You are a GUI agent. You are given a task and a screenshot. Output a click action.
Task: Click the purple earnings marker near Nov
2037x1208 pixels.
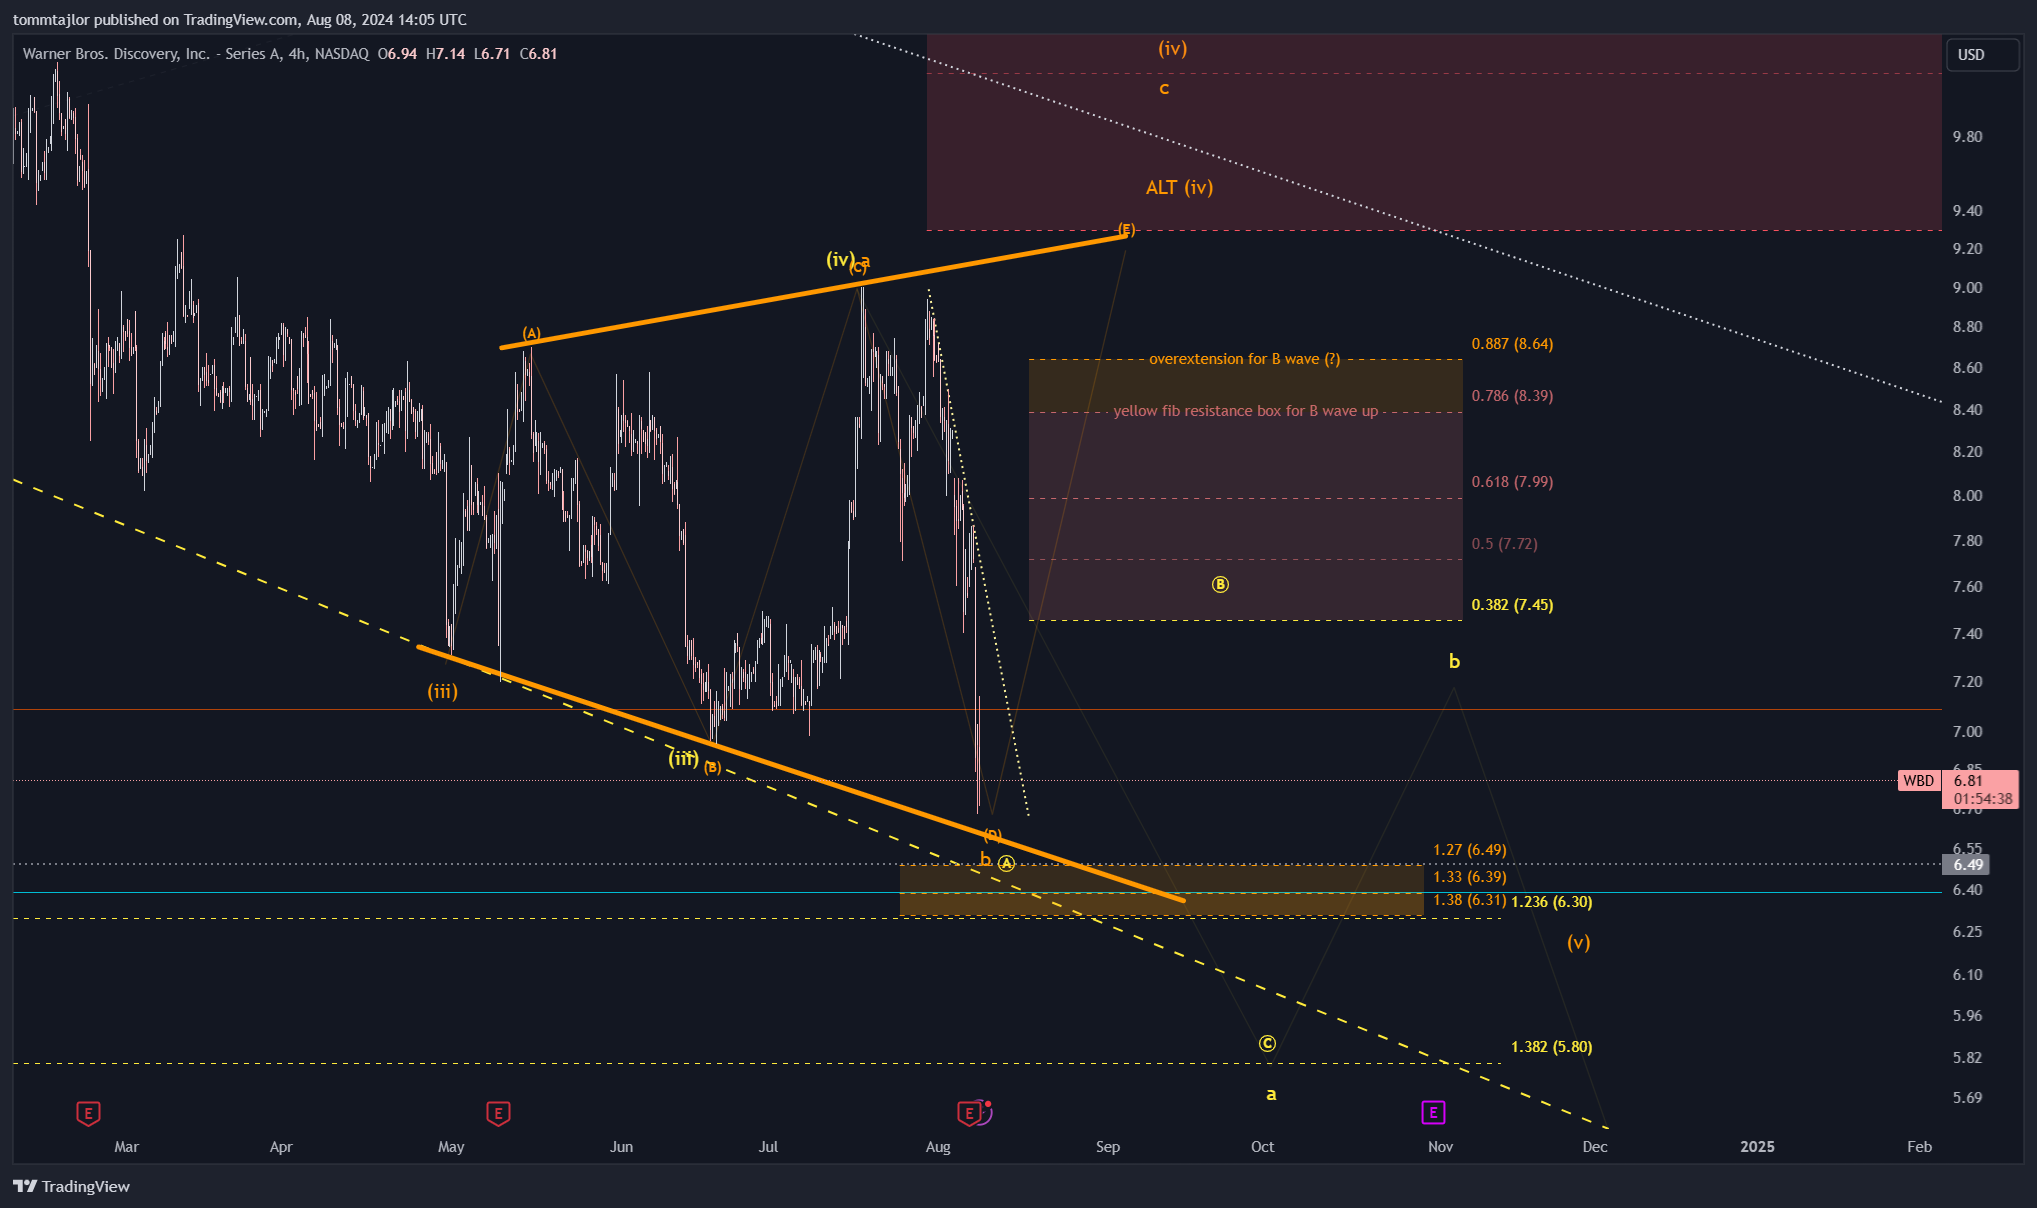pyautogui.click(x=1433, y=1112)
